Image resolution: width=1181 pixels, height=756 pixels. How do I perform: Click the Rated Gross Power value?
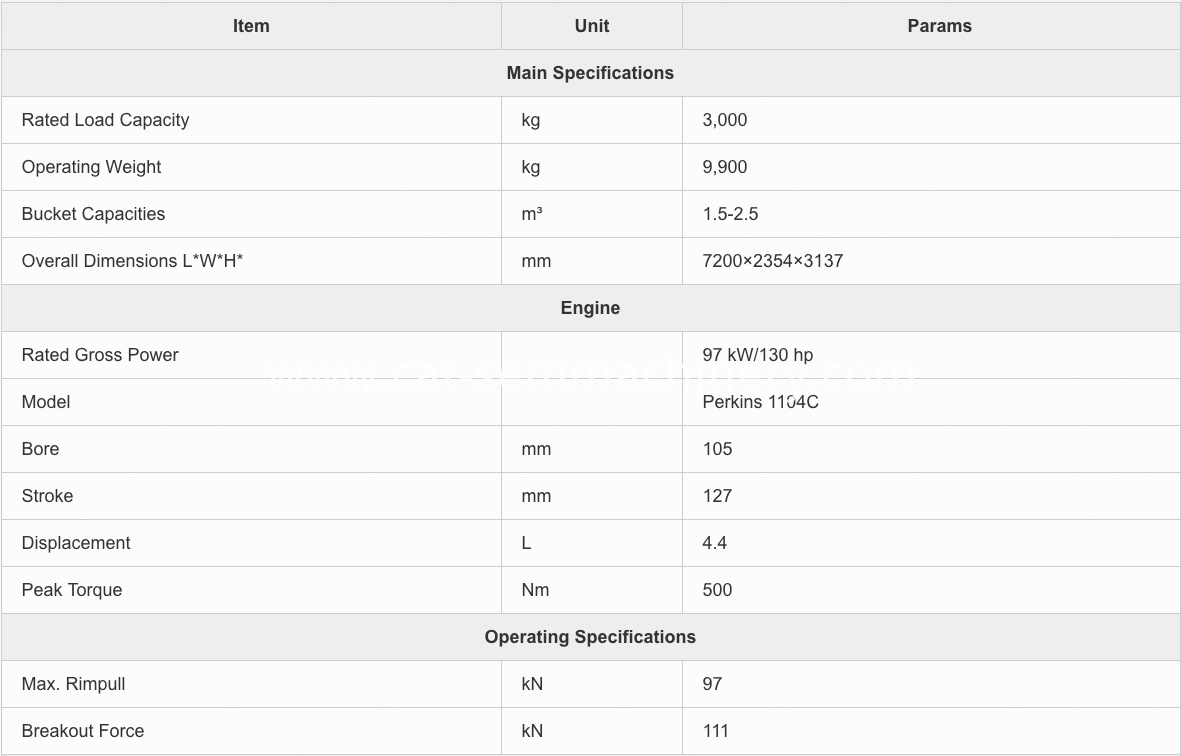click(758, 355)
